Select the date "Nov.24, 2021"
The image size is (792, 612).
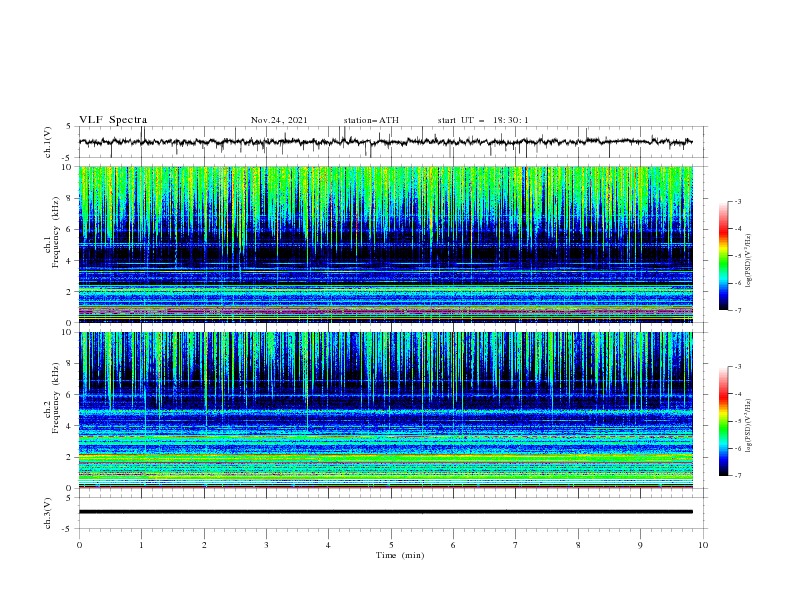point(279,120)
